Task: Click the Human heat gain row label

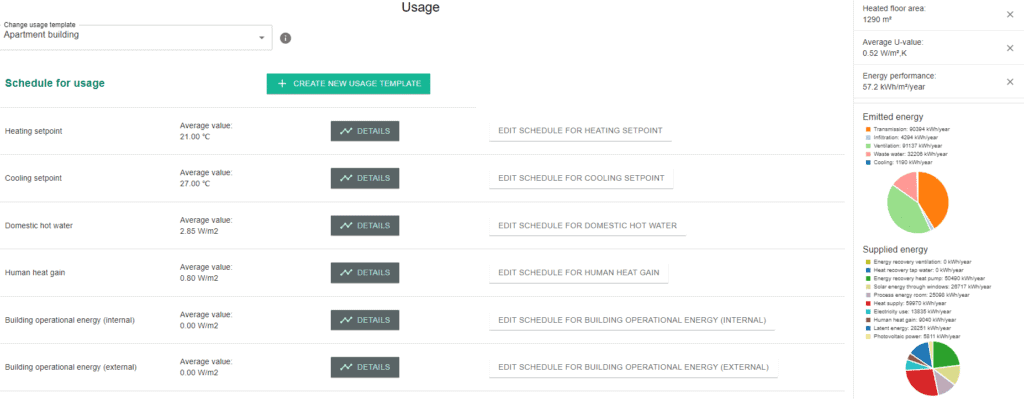Action: 34,273
